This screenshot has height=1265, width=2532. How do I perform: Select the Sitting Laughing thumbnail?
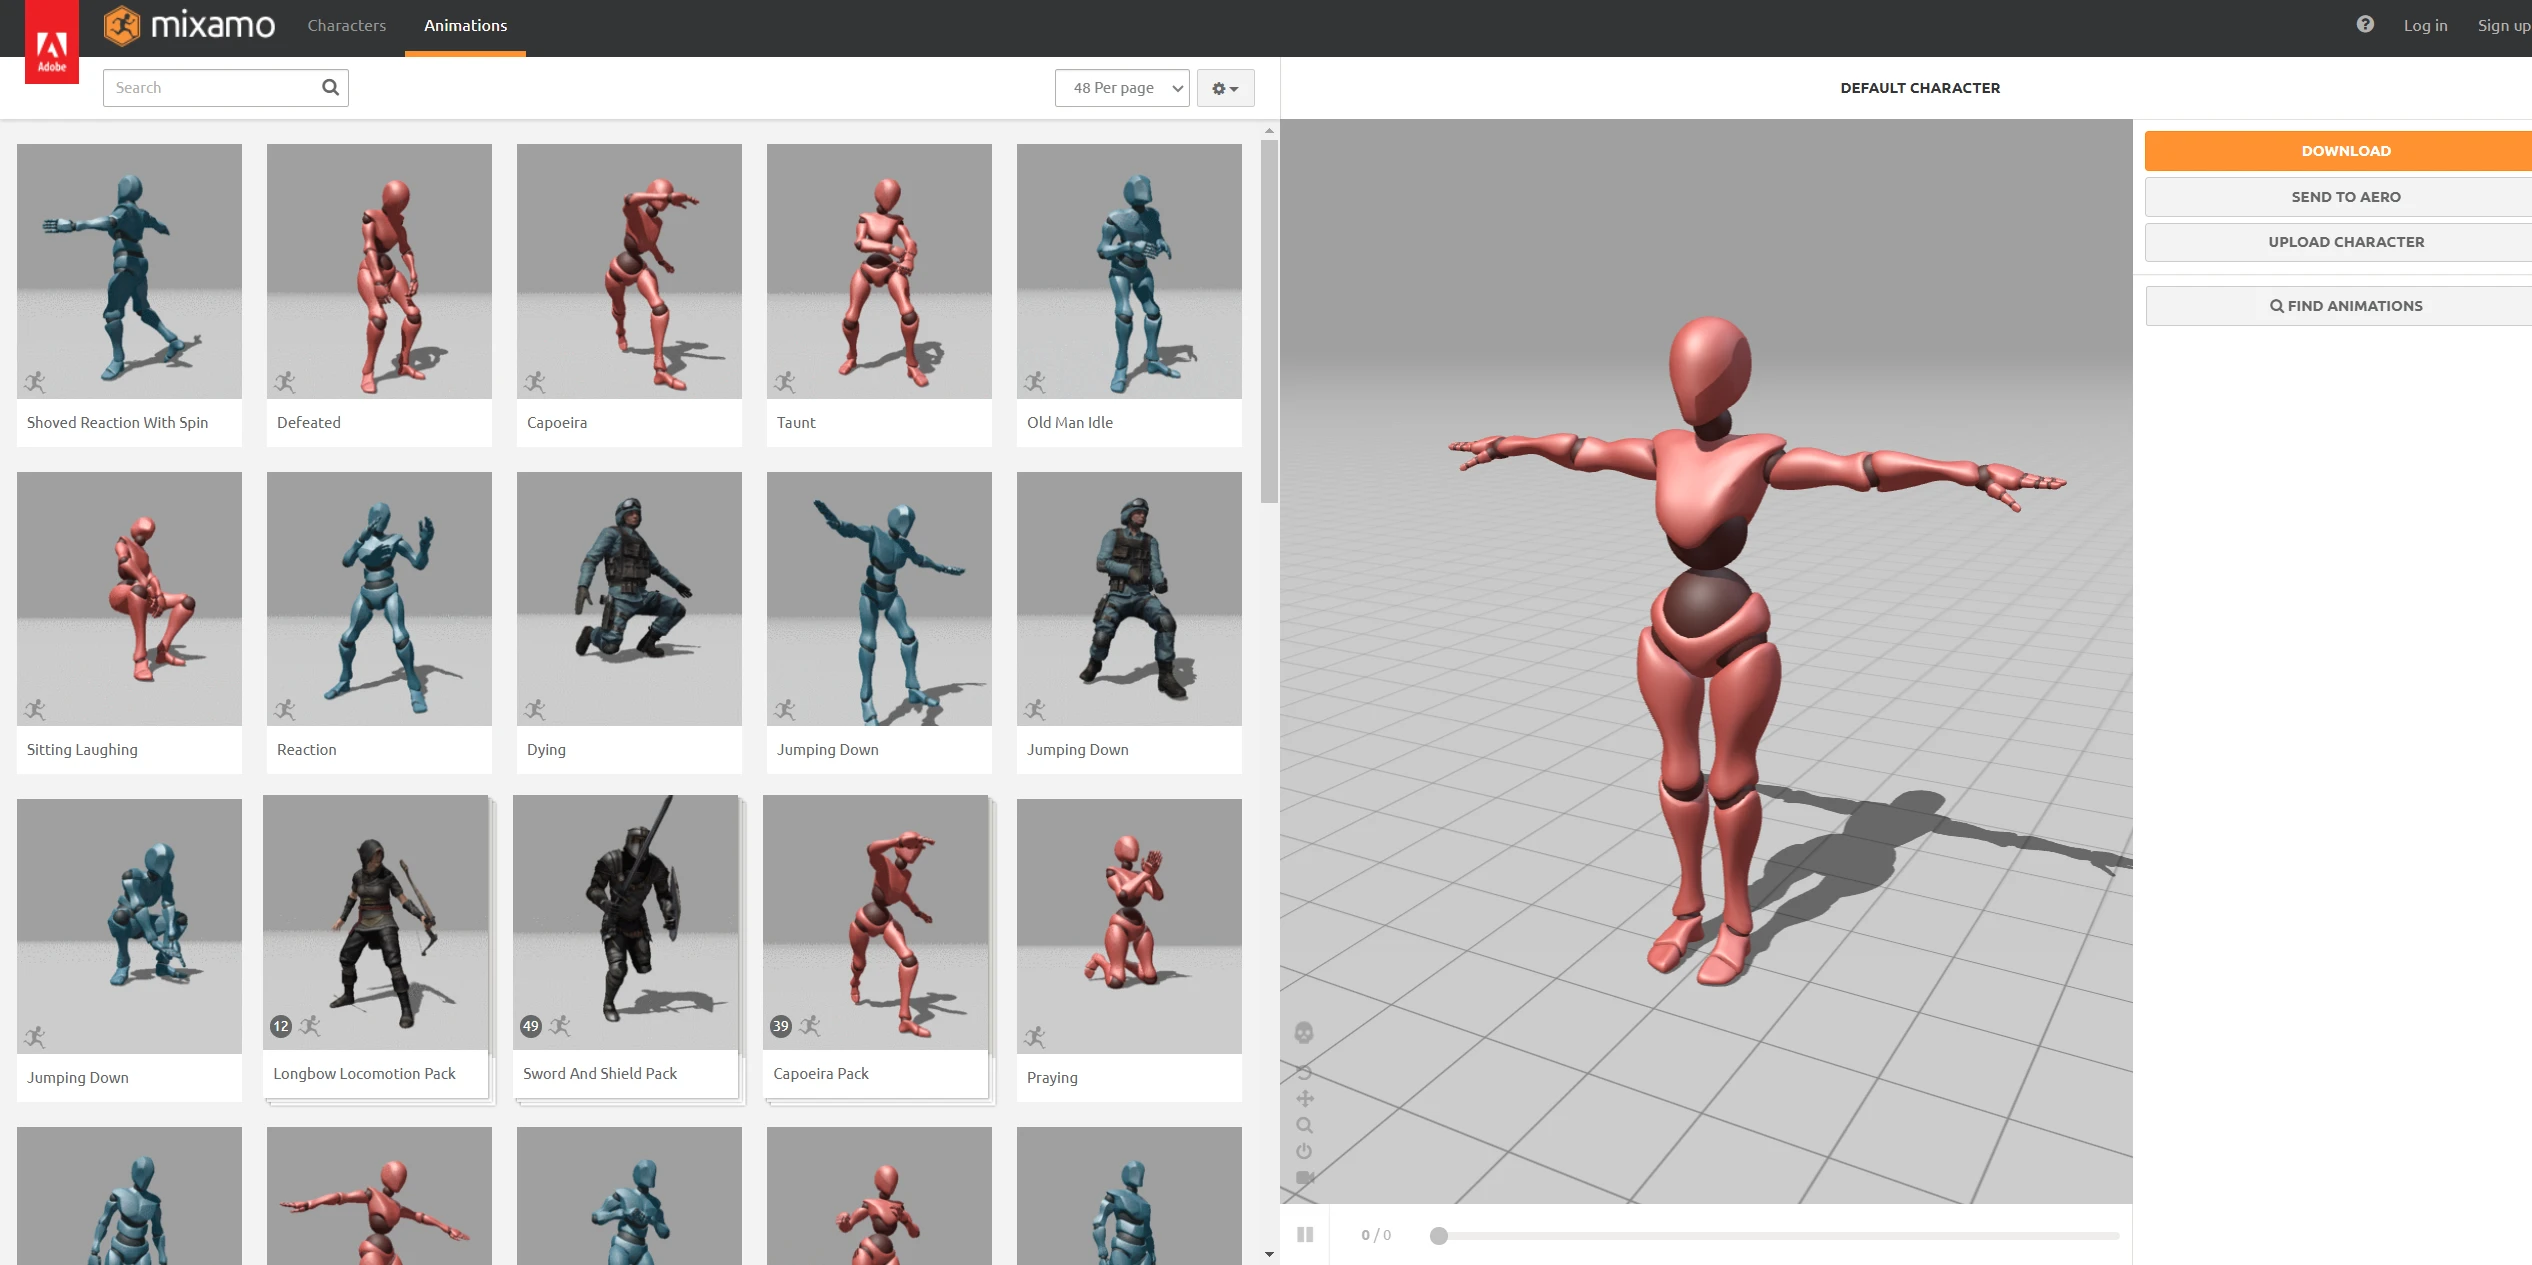coord(129,599)
